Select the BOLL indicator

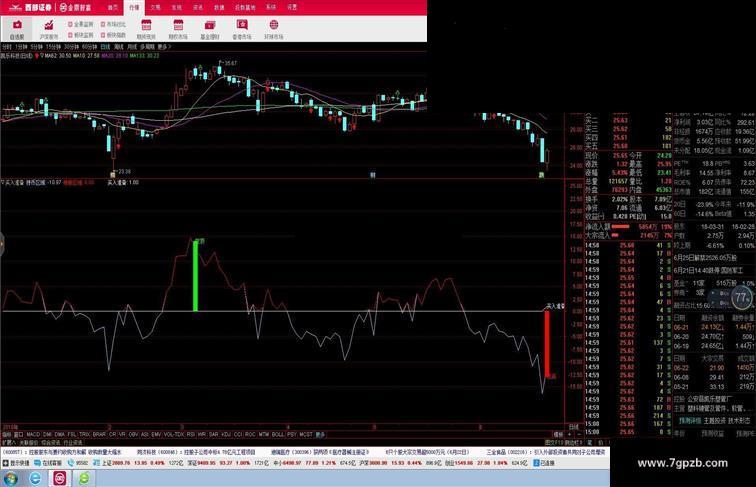278,434
